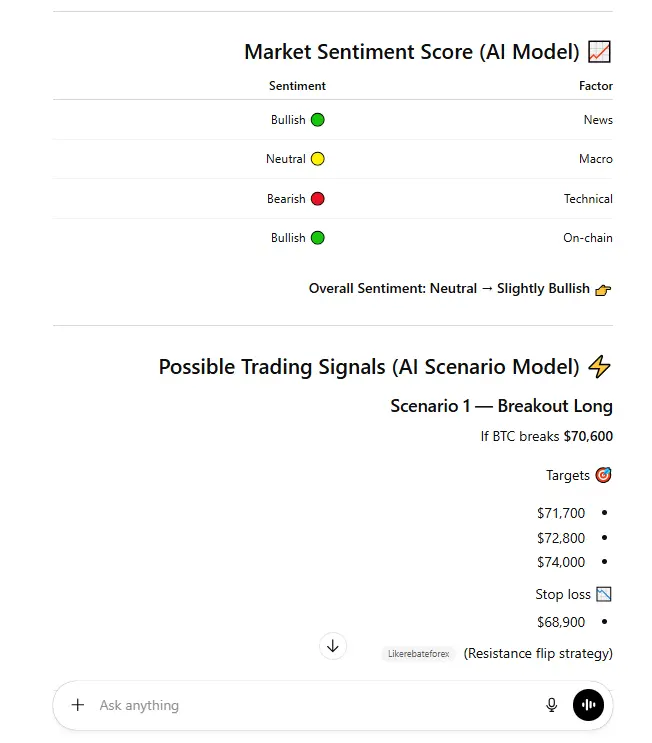Screen dimensions: 652x743
Task: Click the yellow Neutral indicator dot
Action: [x=318, y=159]
